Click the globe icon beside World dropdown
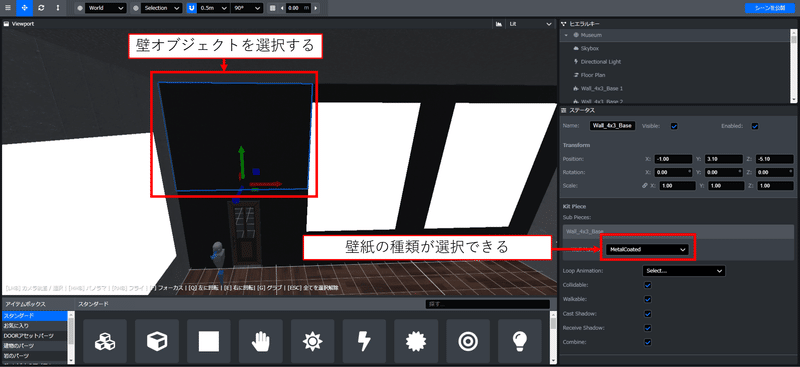The width and height of the screenshot is (800, 367). coord(80,8)
